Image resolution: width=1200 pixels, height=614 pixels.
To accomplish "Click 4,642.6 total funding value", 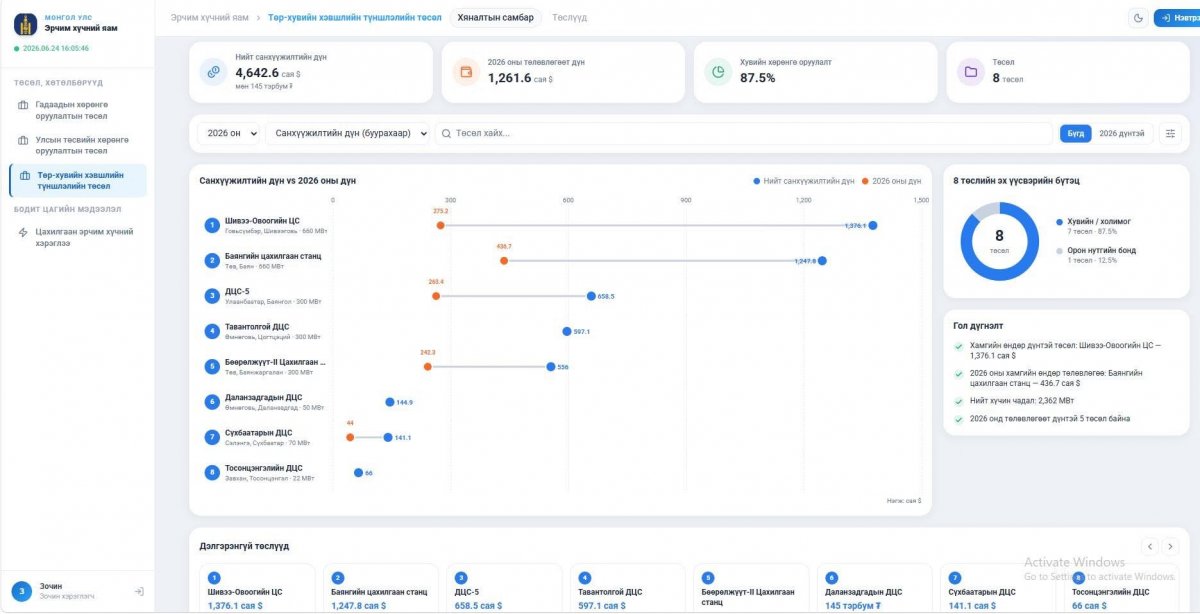I will [257, 73].
